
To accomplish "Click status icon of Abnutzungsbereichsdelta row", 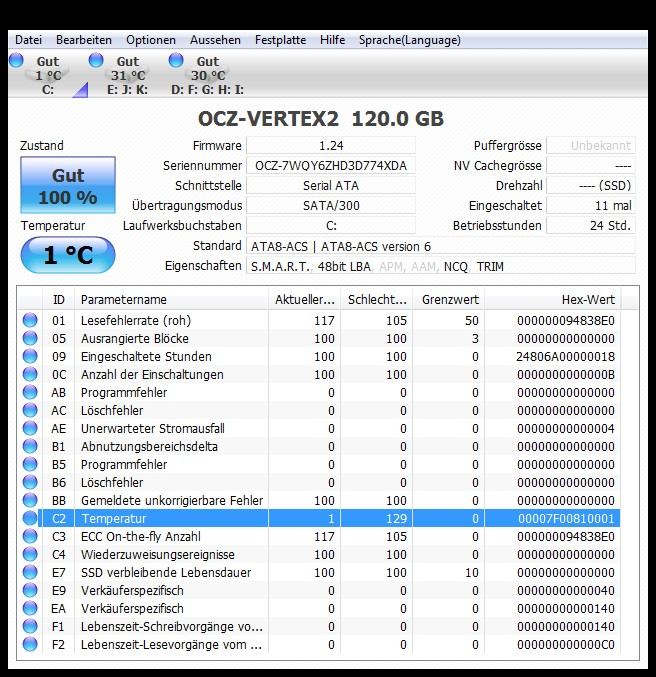I will point(30,446).
